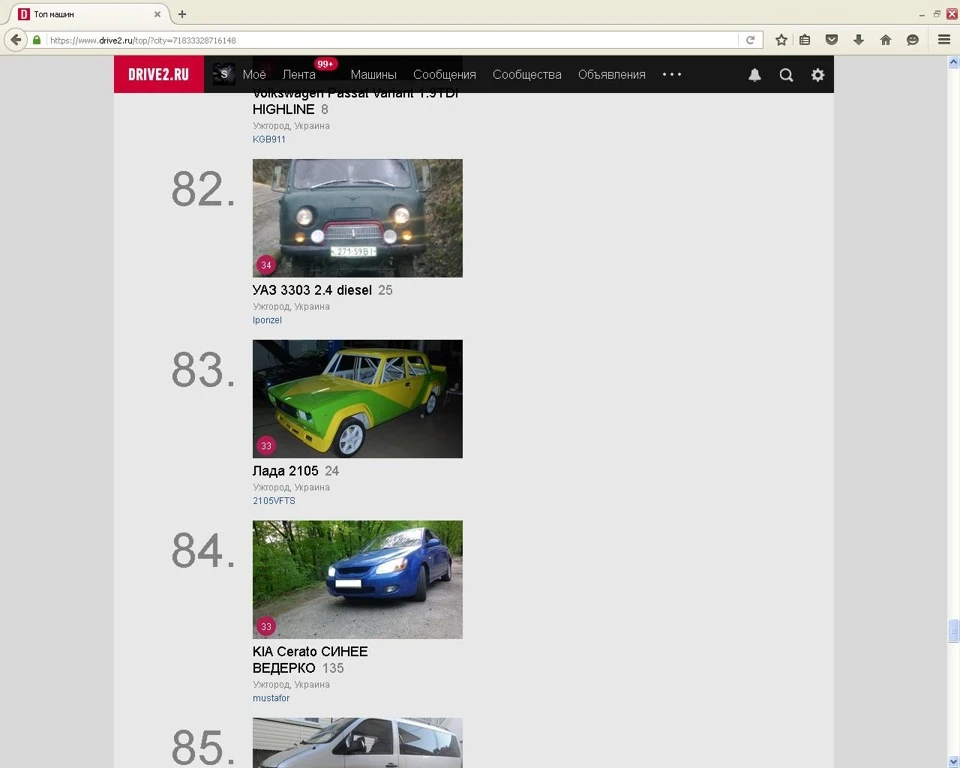This screenshot has width=960, height=768.
Task: Click the 33 badge on Лада photo
Action: tap(266, 446)
